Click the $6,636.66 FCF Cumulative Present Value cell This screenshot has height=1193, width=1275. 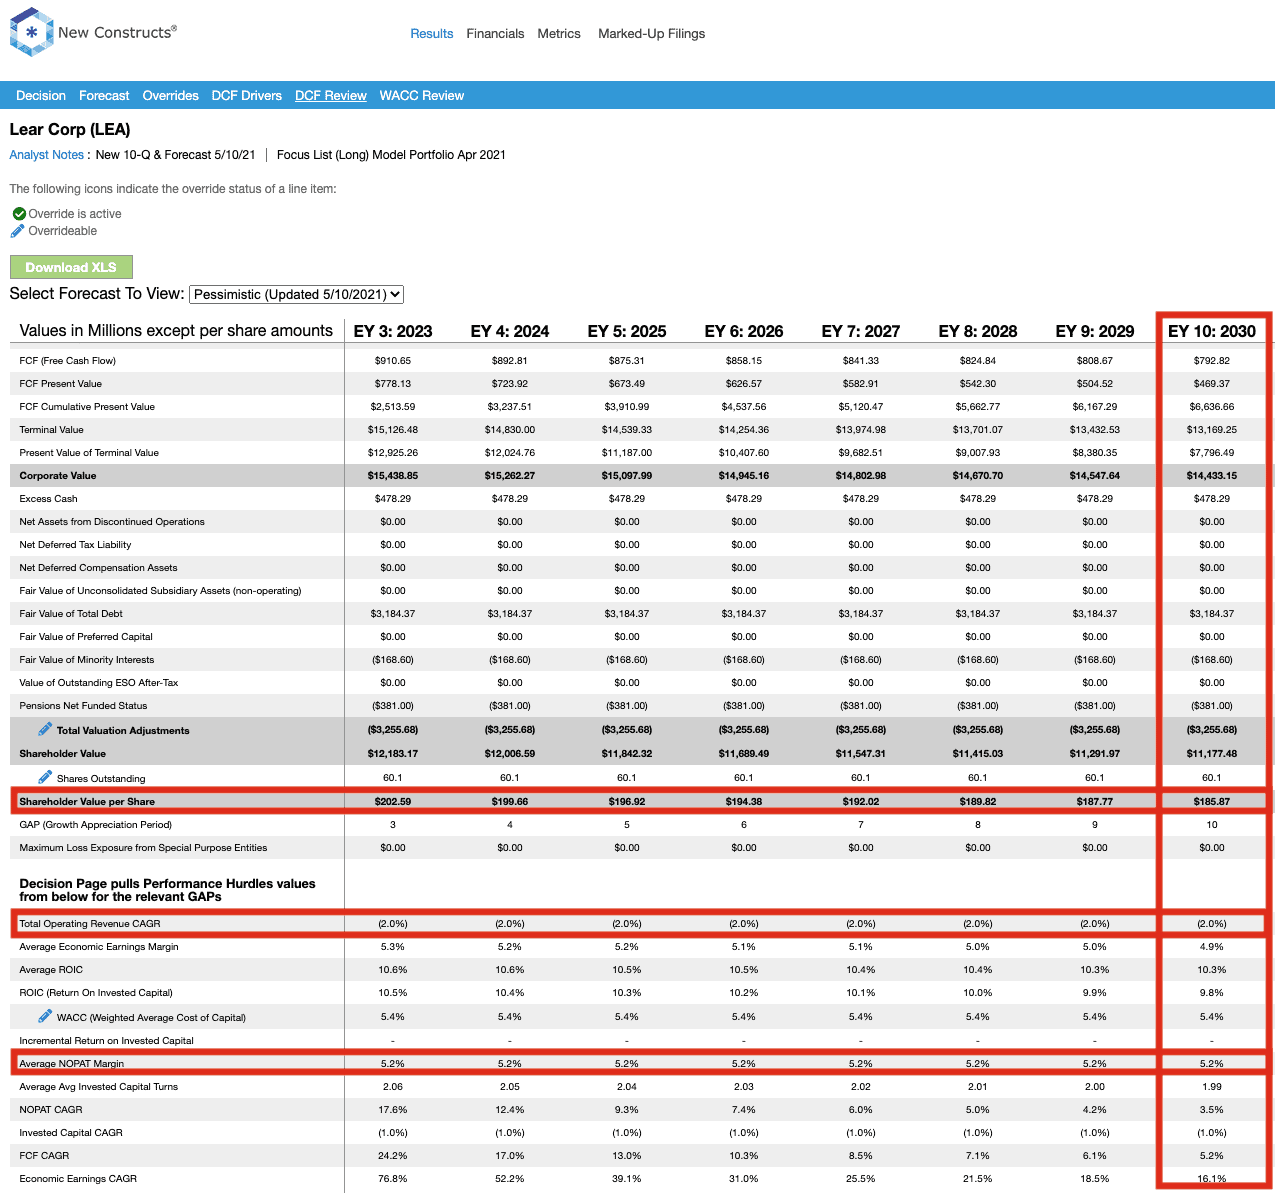1212,407
